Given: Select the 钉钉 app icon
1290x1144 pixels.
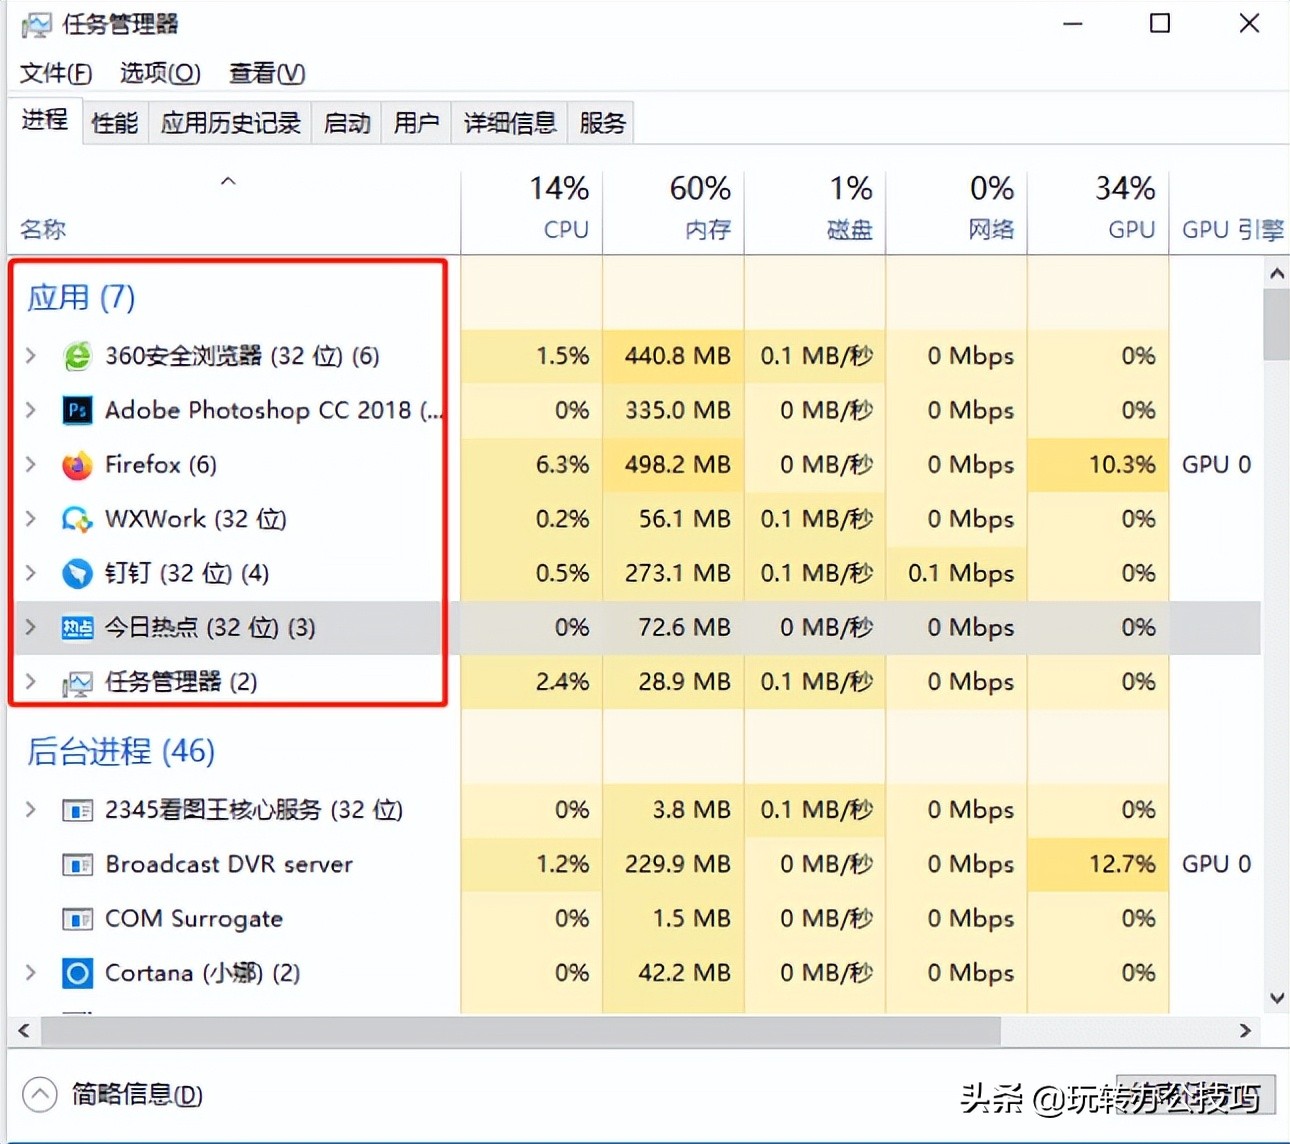Looking at the screenshot, I should tap(76, 573).
